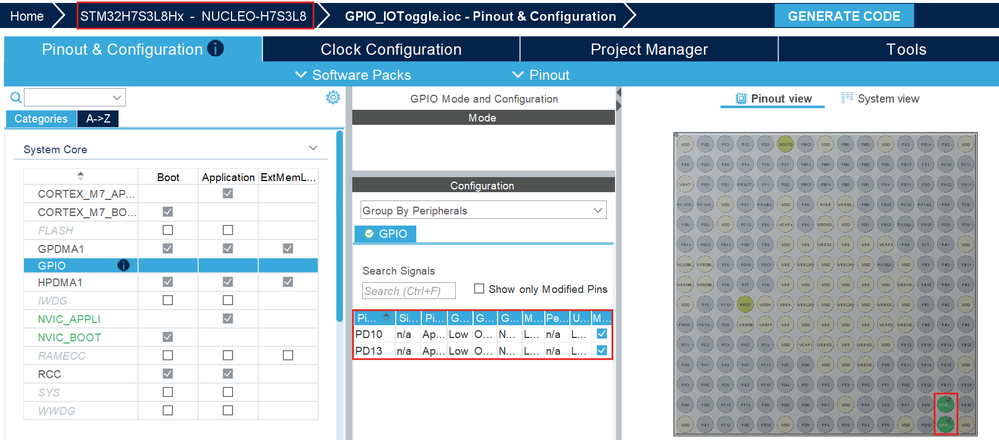Toggle Modified checkbox in PD10 row
The width and height of the screenshot is (999, 440).
click(x=601, y=333)
